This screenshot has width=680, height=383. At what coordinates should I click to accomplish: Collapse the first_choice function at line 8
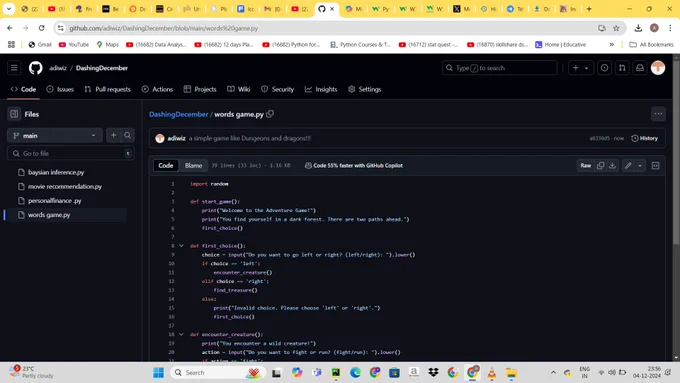click(181, 246)
